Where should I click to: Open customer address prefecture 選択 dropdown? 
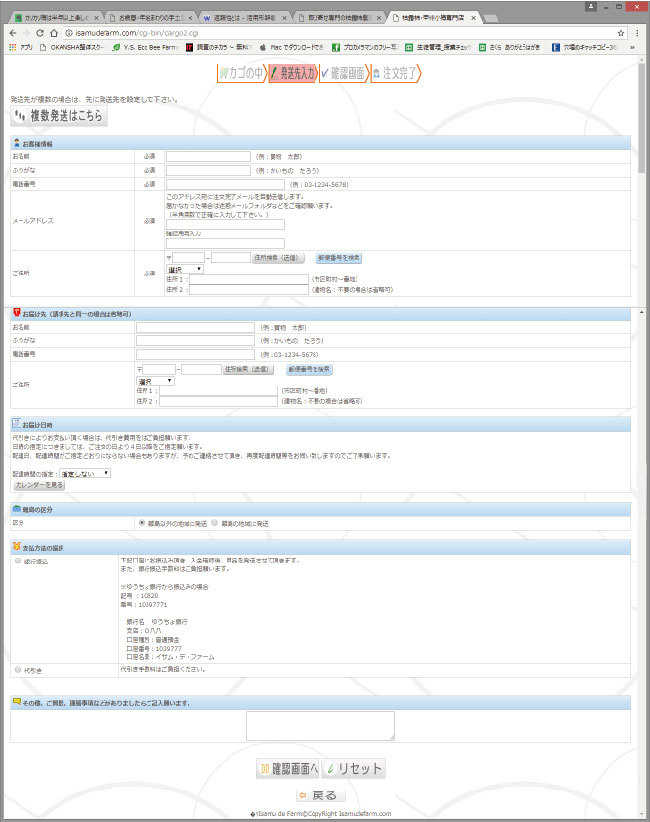click(184, 269)
